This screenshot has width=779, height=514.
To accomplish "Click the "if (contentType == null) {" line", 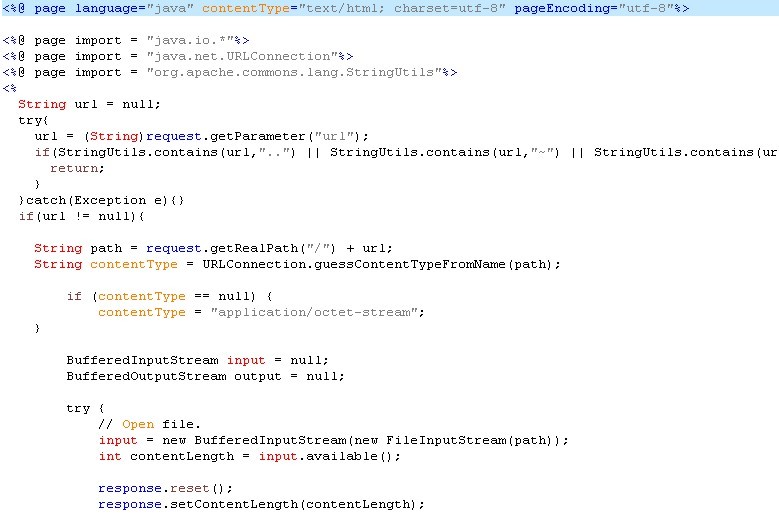I will (x=169, y=296).
